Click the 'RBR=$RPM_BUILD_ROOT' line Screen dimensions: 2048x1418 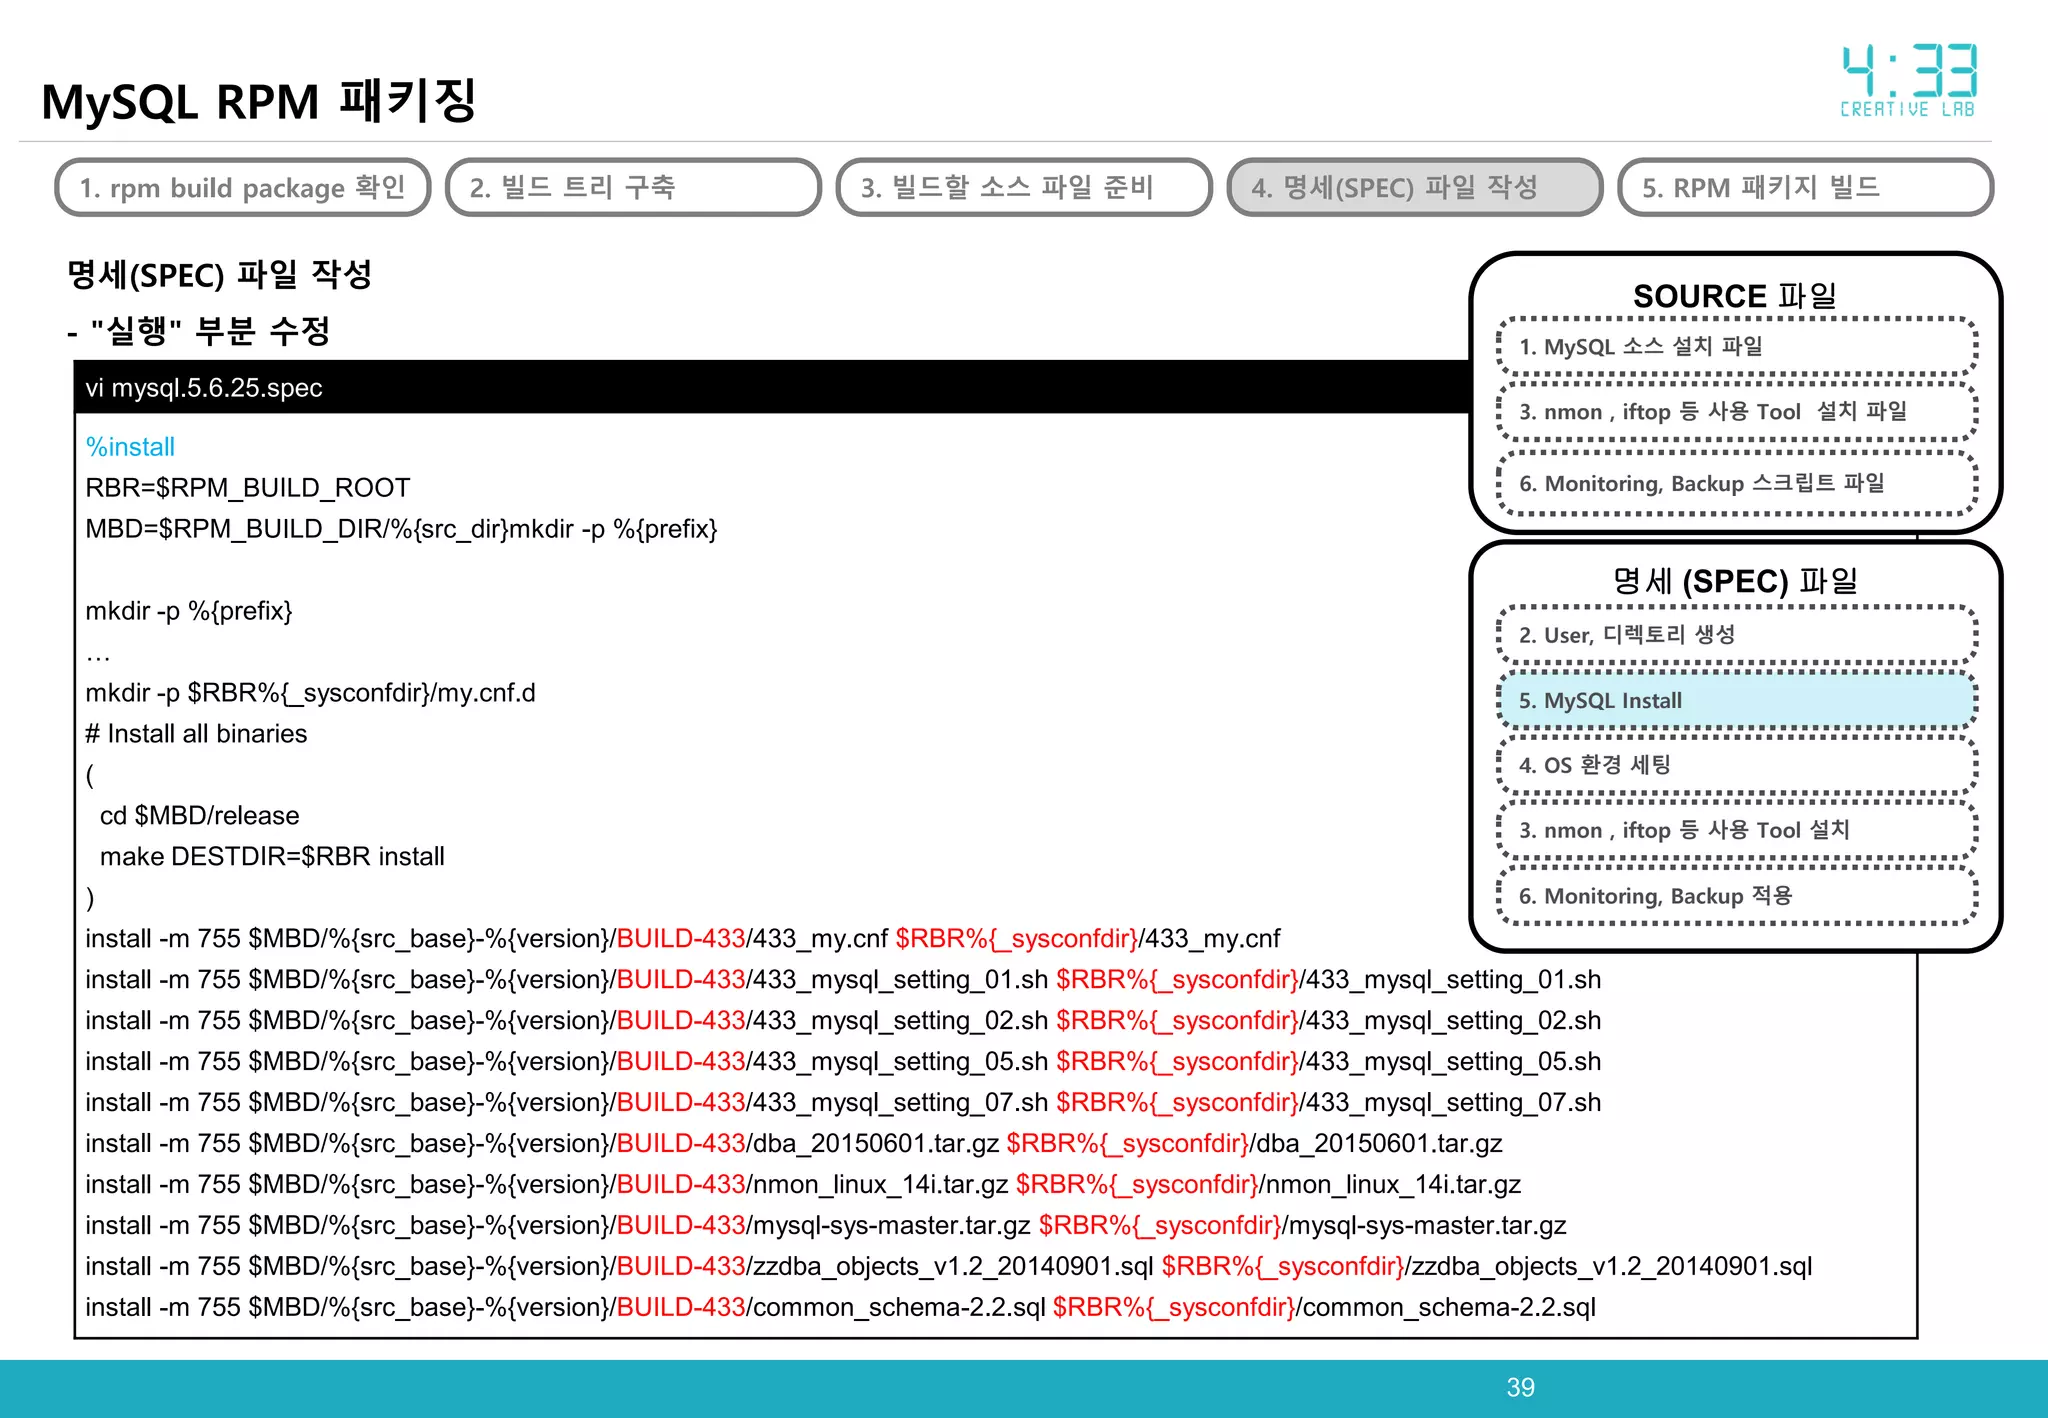(x=248, y=488)
